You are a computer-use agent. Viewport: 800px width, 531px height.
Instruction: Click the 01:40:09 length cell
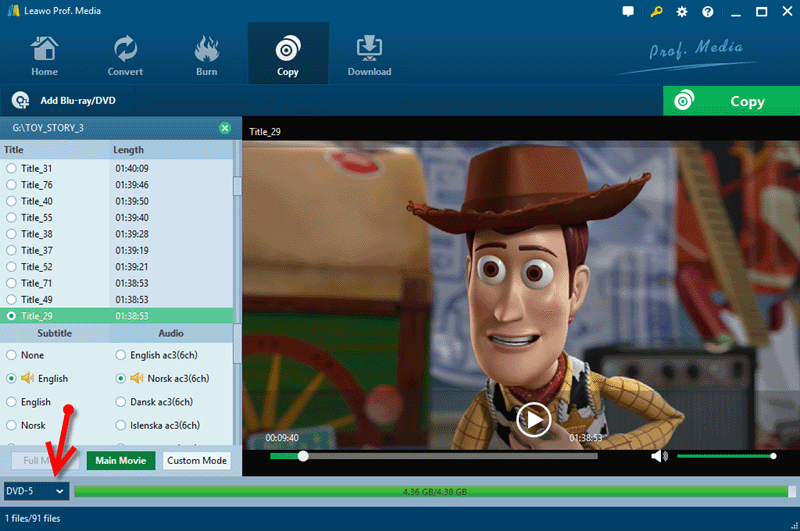point(132,168)
